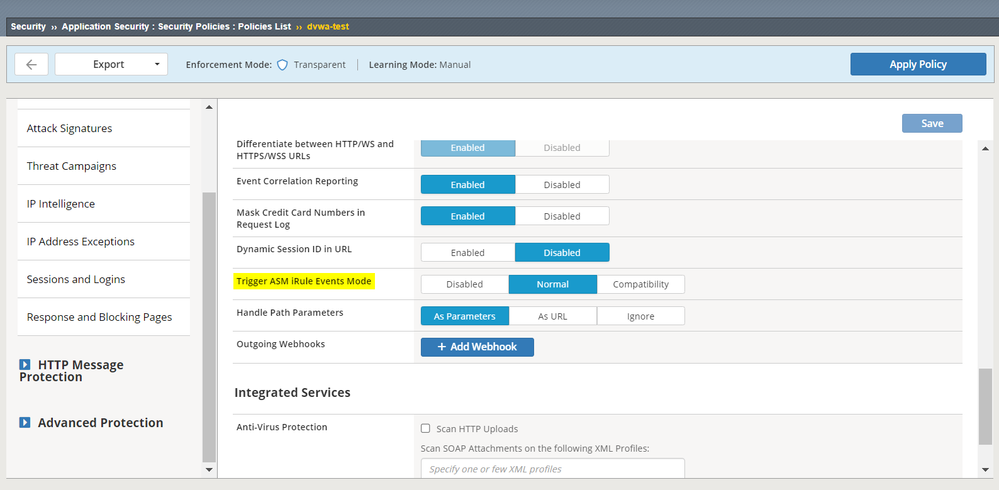Expand the HTTP Message Protection section
Image resolution: width=999 pixels, height=490 pixels.
pyautogui.click(x=25, y=365)
